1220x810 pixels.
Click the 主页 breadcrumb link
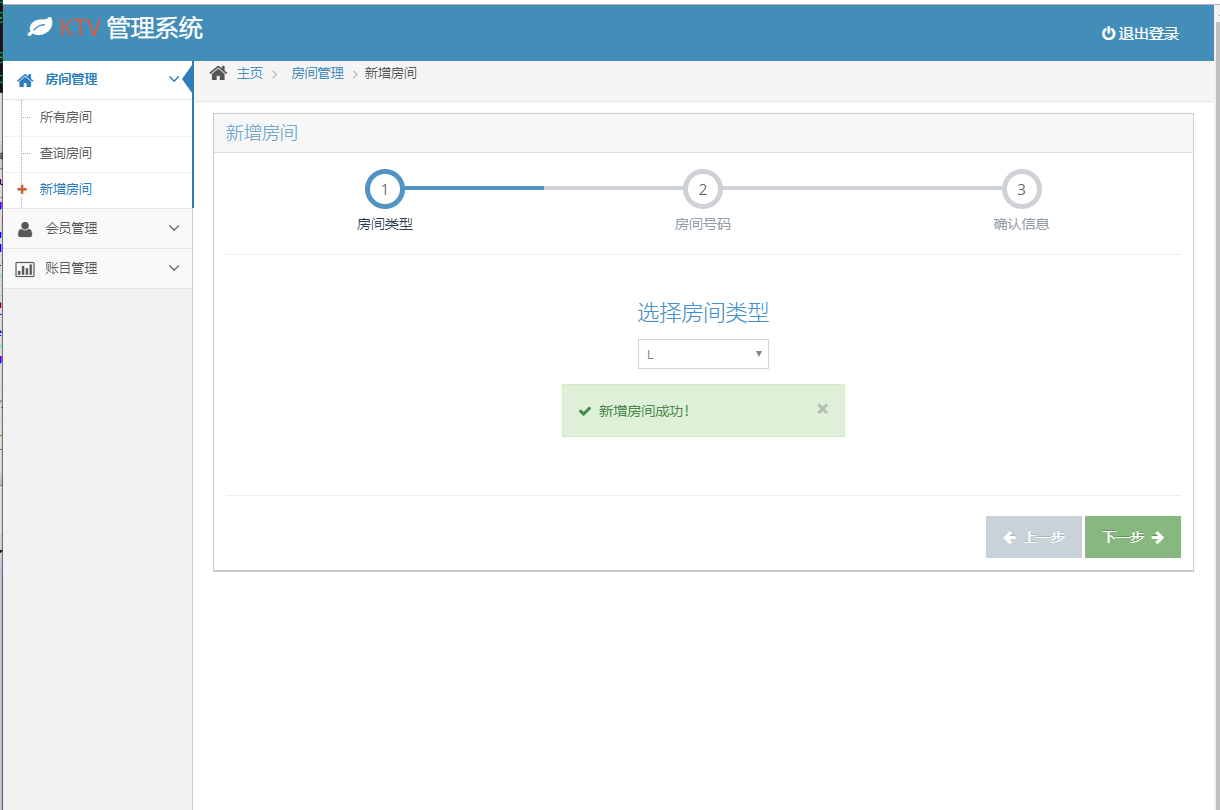coord(248,72)
